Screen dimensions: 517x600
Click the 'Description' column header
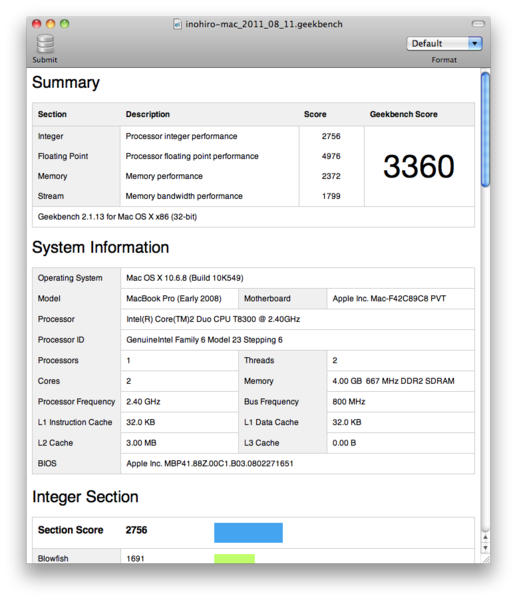pyautogui.click(x=148, y=114)
